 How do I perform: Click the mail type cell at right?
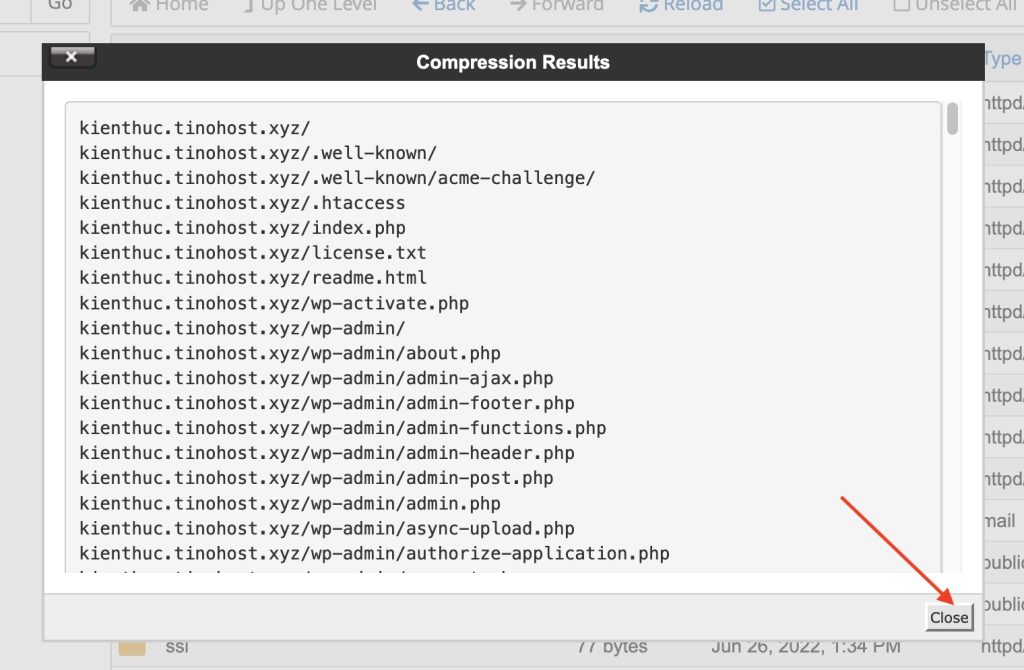tap(1000, 521)
